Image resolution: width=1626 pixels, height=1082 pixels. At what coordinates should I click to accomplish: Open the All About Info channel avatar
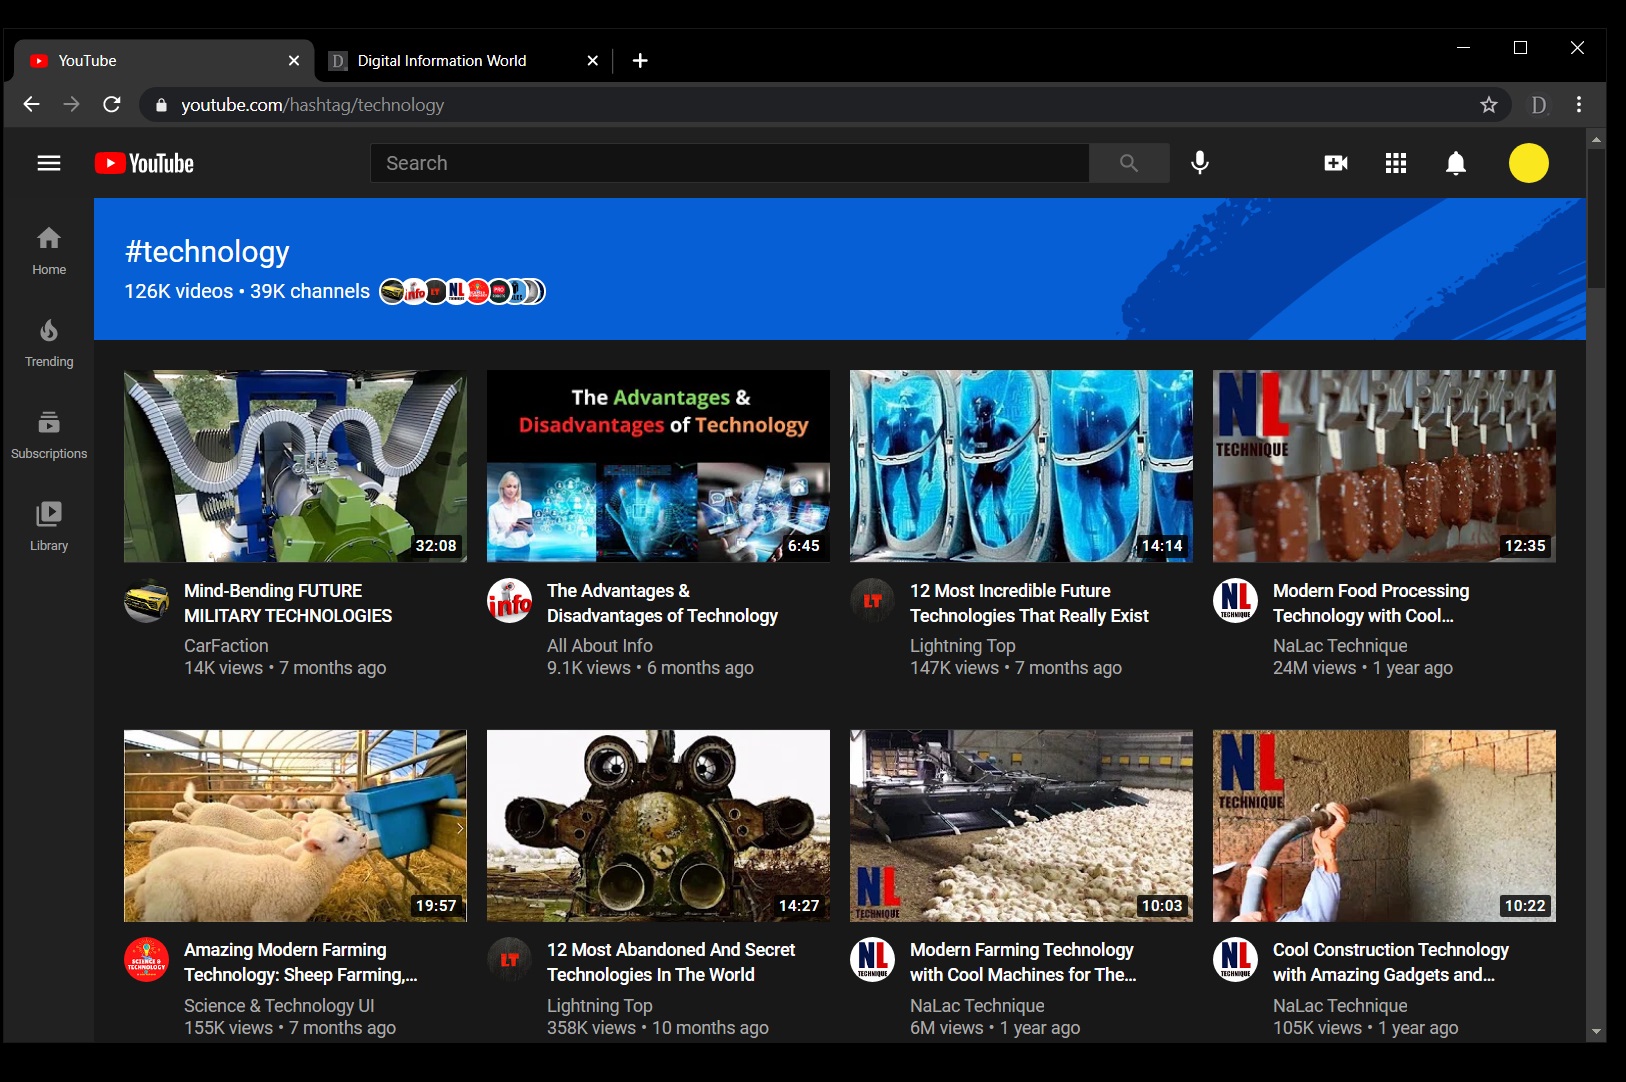(510, 601)
